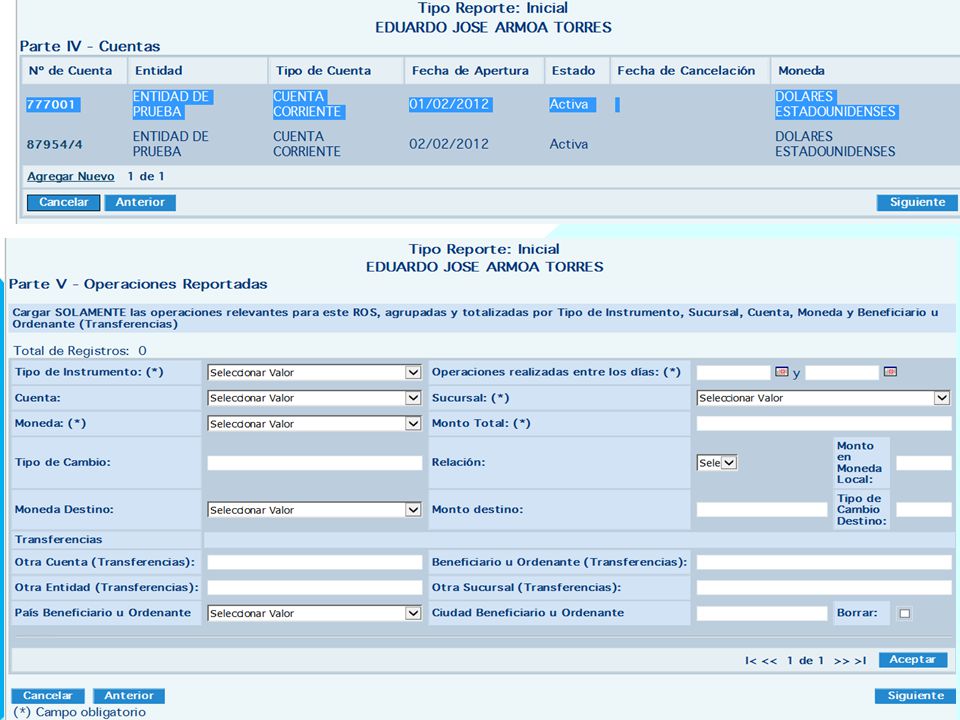Expand the País Beneficiario u Ordenante dropdown

(x=315, y=613)
